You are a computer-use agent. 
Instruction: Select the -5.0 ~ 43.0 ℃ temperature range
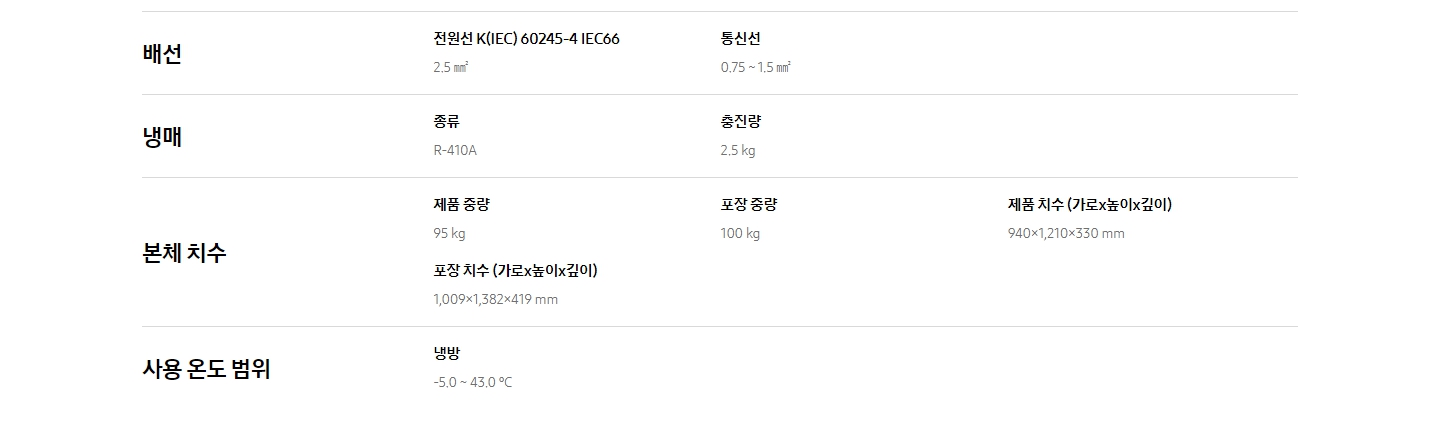(473, 382)
